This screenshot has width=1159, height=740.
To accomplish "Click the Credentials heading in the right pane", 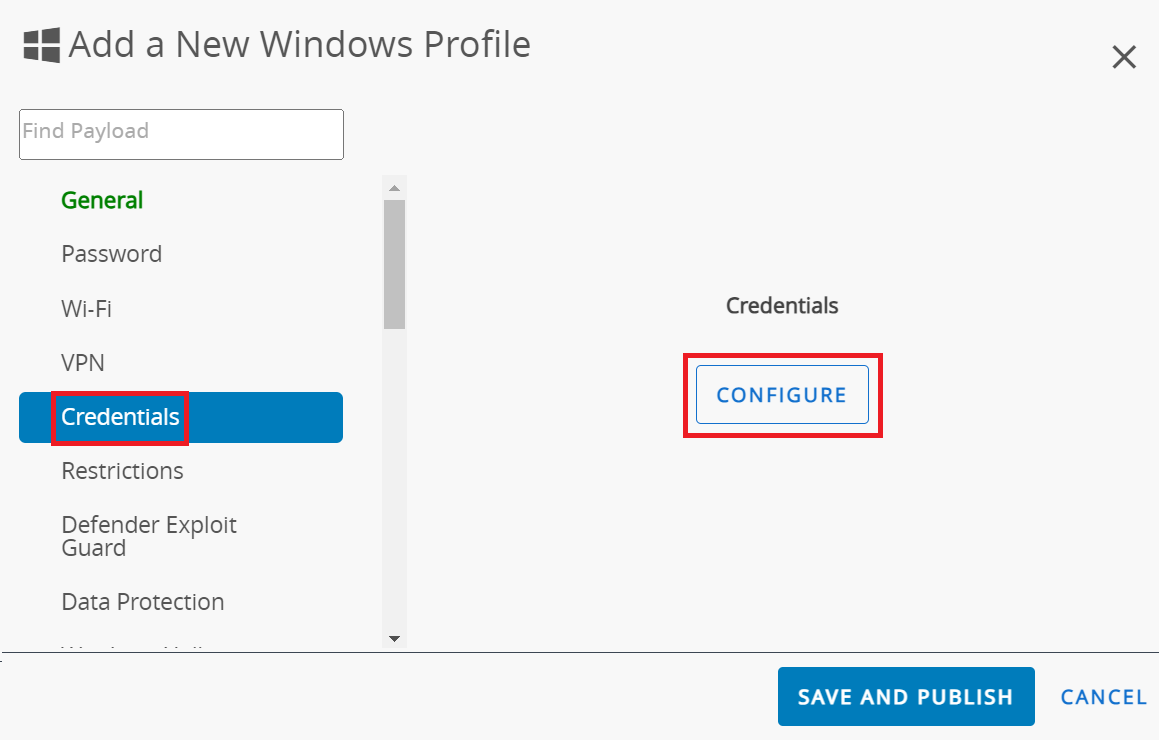I will point(782,306).
